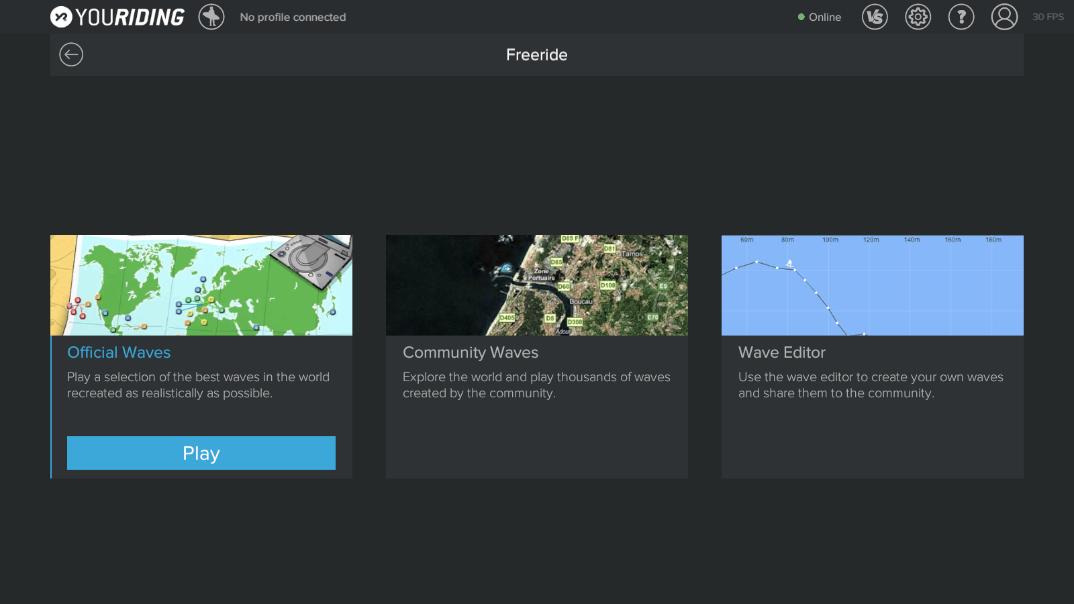Click the Community Waves description text
This screenshot has width=1074, height=604.
click(x=536, y=385)
